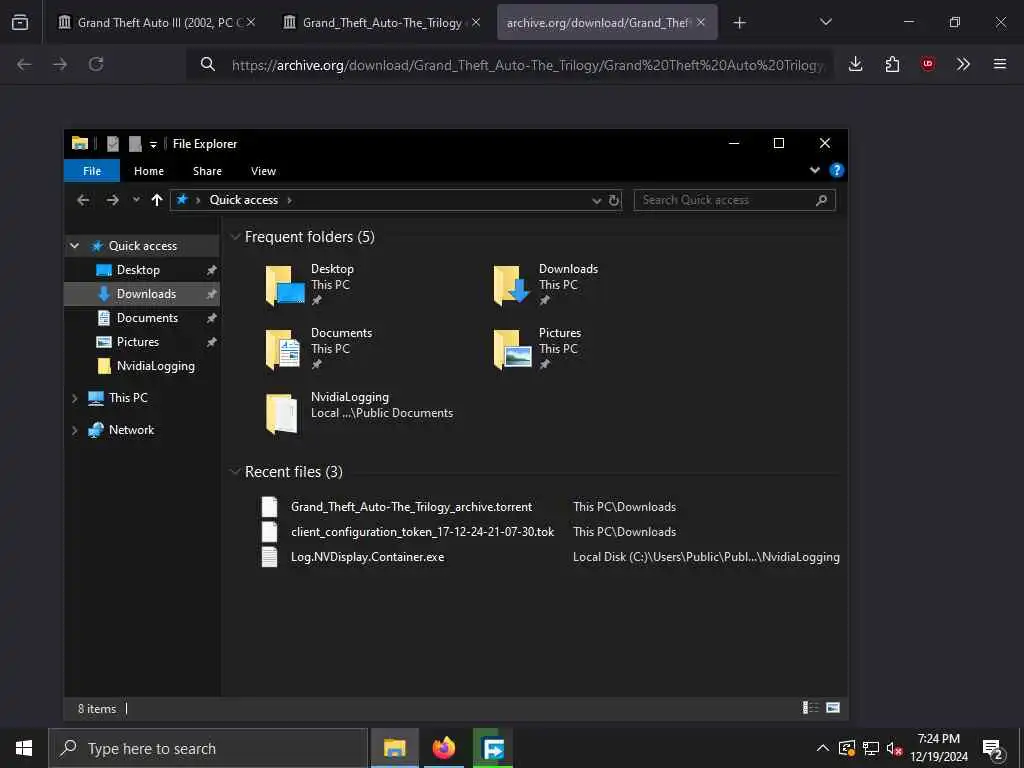This screenshot has width=1024, height=768.
Task: Open a new browser tab
Action: [x=739, y=23]
